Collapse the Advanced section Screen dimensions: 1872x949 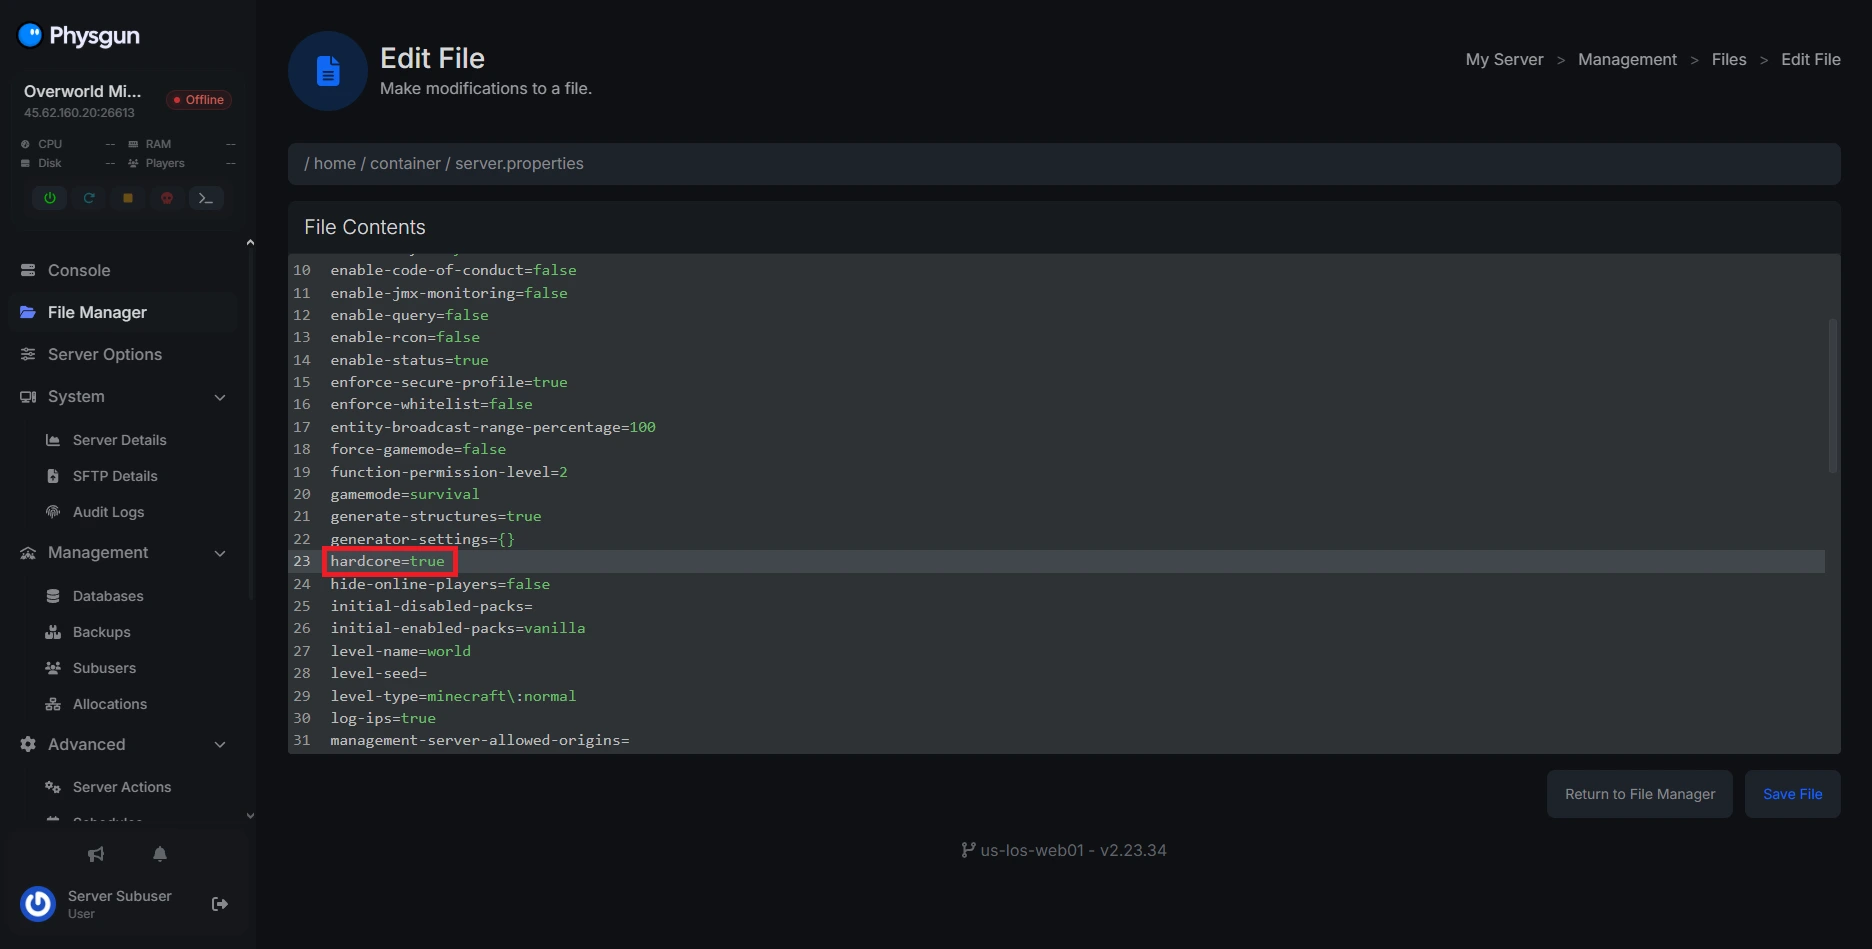(x=220, y=744)
